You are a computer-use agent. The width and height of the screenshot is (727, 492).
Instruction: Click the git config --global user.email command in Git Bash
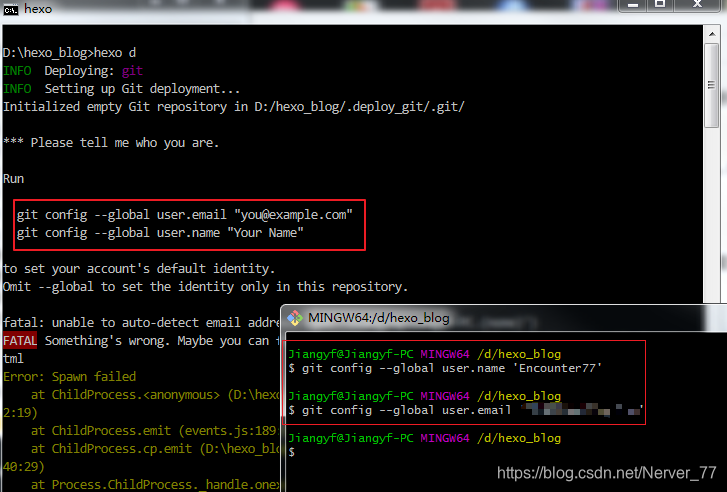tap(466, 410)
